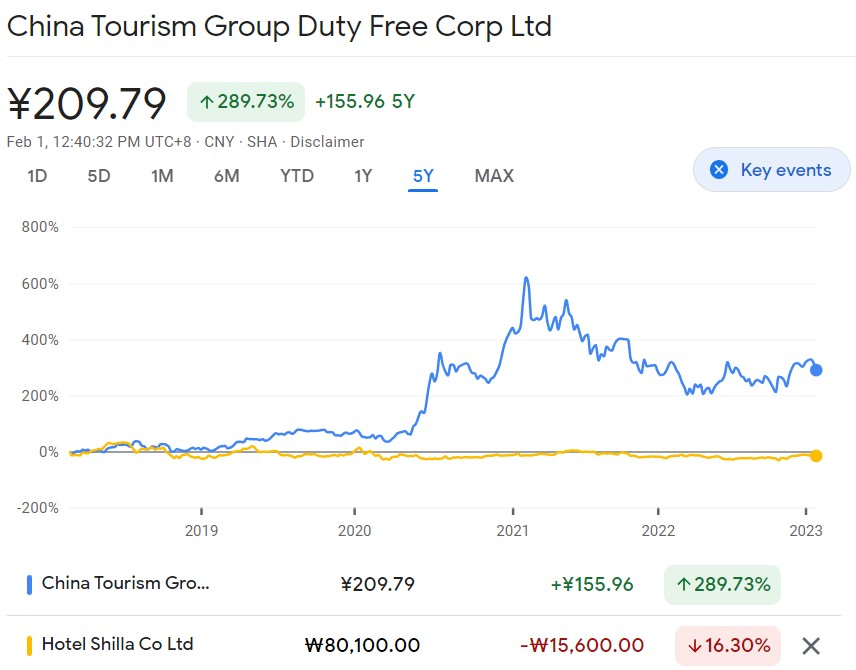856x670 pixels.
Task: Click the -₩15,600.00 change value
Action: click(x=582, y=645)
